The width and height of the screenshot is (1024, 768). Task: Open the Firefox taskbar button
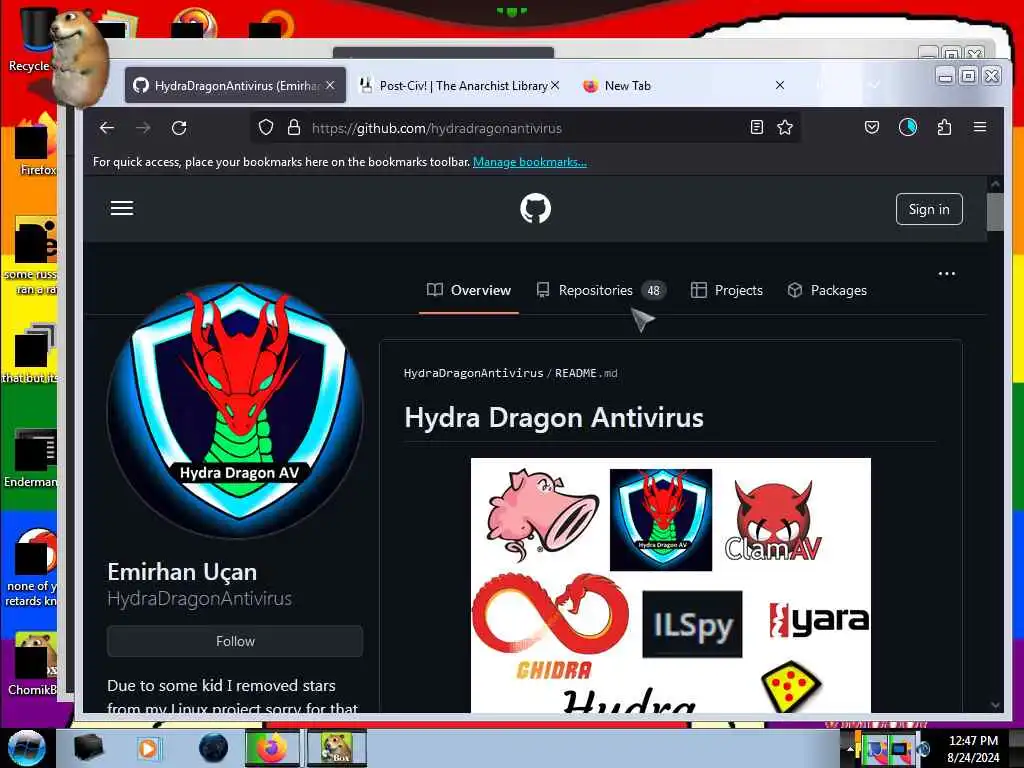(x=272, y=748)
